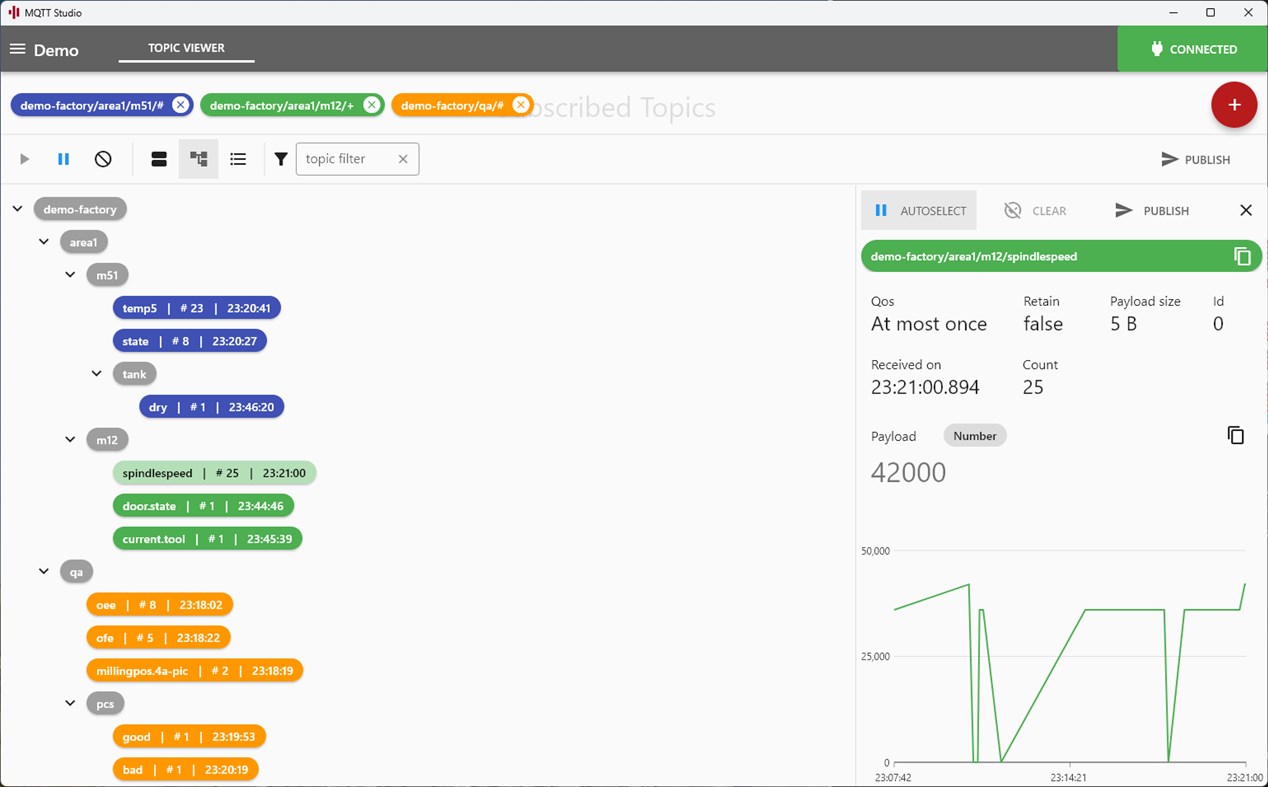Open the TOPIC VIEWER tab
1268x787 pixels.
[186, 48]
